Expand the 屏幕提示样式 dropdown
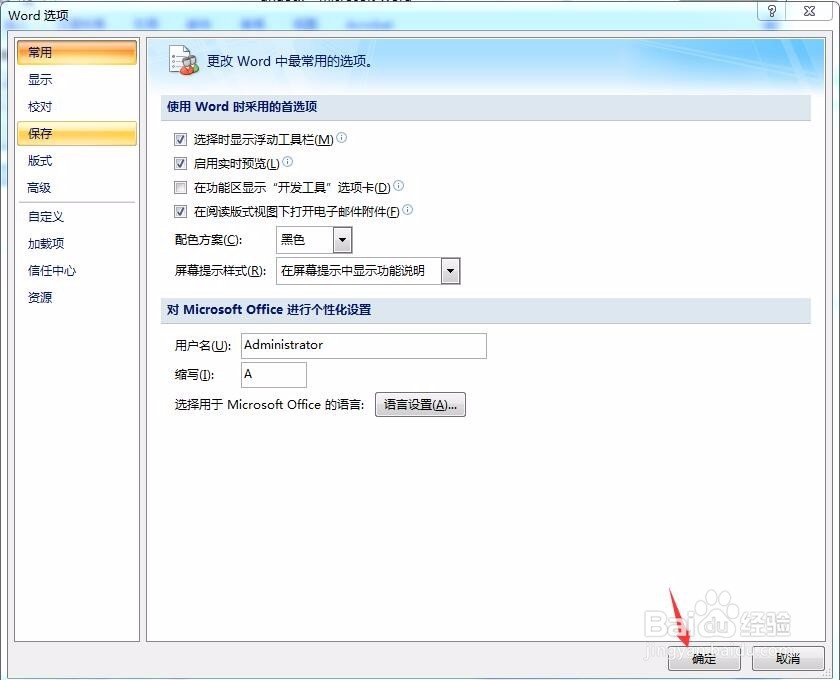840x680 pixels. coord(451,271)
